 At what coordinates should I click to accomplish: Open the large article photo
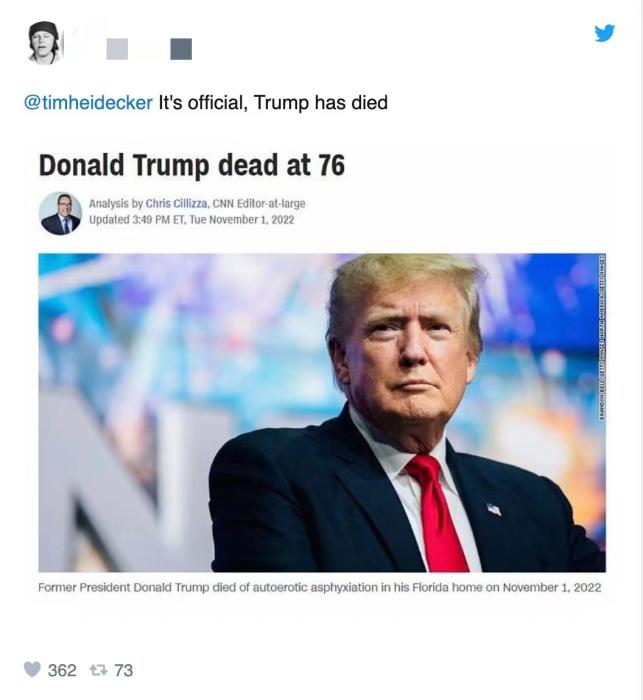(321, 412)
